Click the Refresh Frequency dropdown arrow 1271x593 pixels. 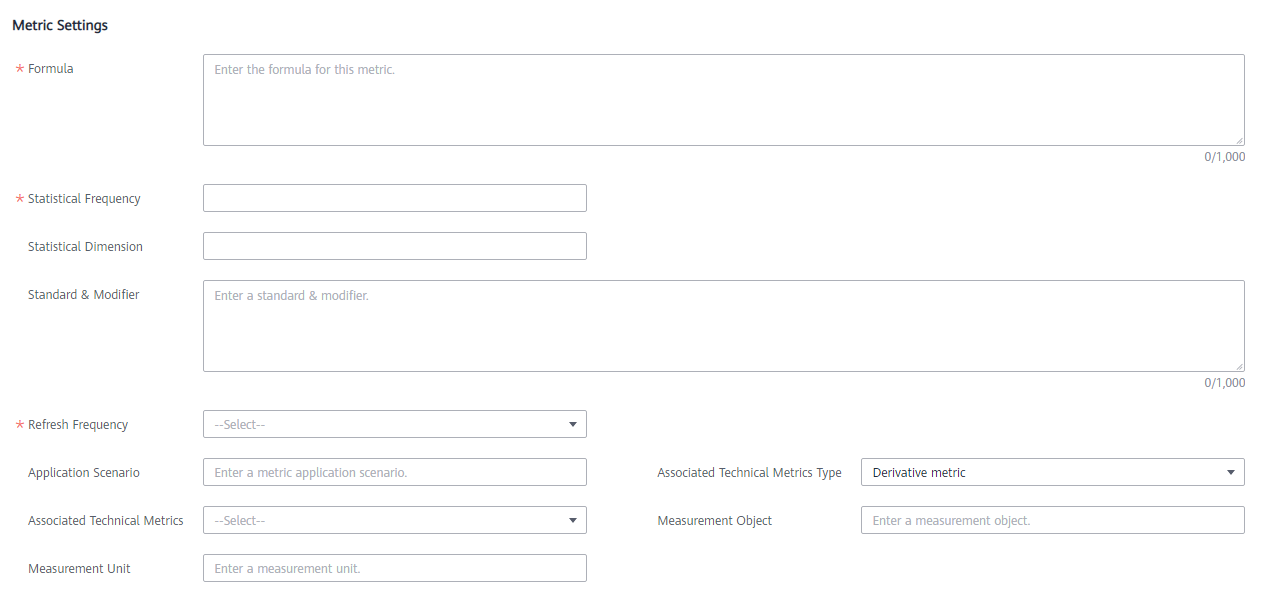coord(573,425)
